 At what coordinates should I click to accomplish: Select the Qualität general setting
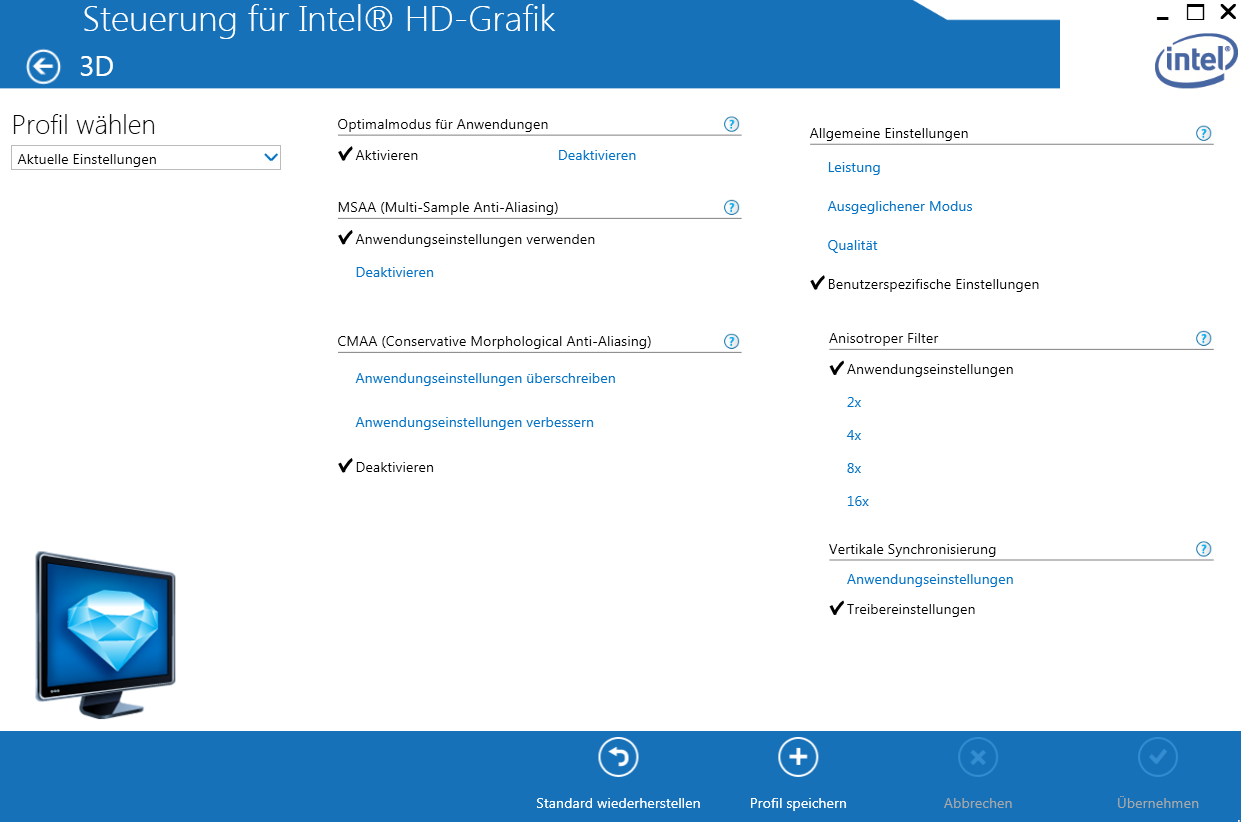(852, 245)
